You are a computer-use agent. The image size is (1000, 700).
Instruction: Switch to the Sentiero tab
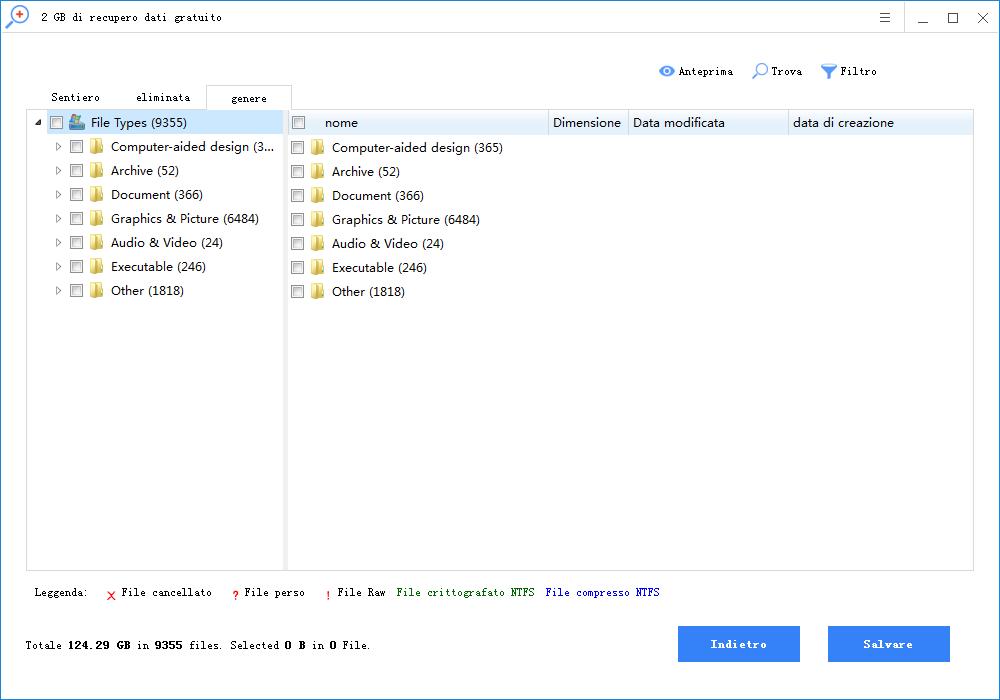point(75,98)
